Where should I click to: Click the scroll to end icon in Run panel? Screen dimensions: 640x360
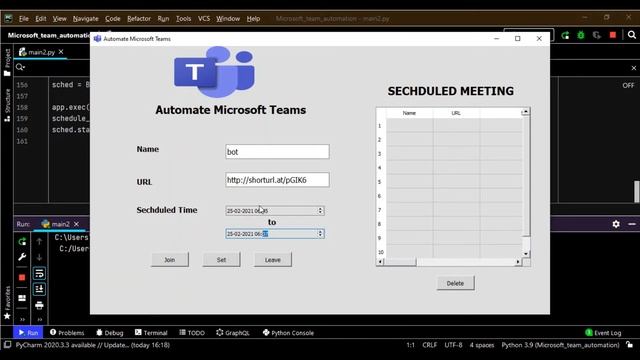pyautogui.click(x=39, y=289)
